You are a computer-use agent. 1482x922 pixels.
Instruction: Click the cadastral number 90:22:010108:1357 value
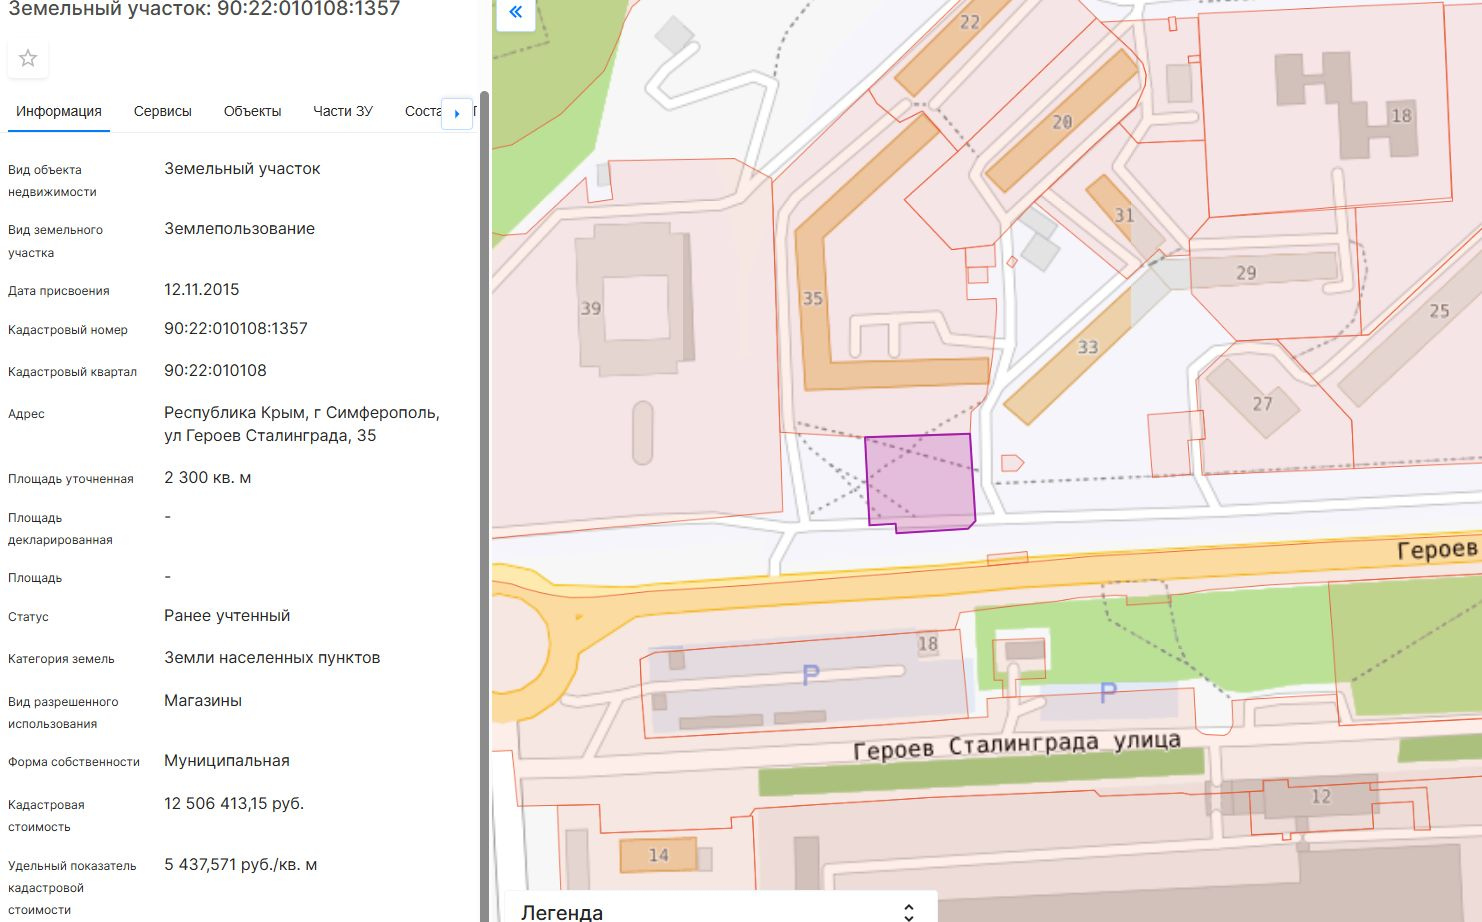pos(236,329)
